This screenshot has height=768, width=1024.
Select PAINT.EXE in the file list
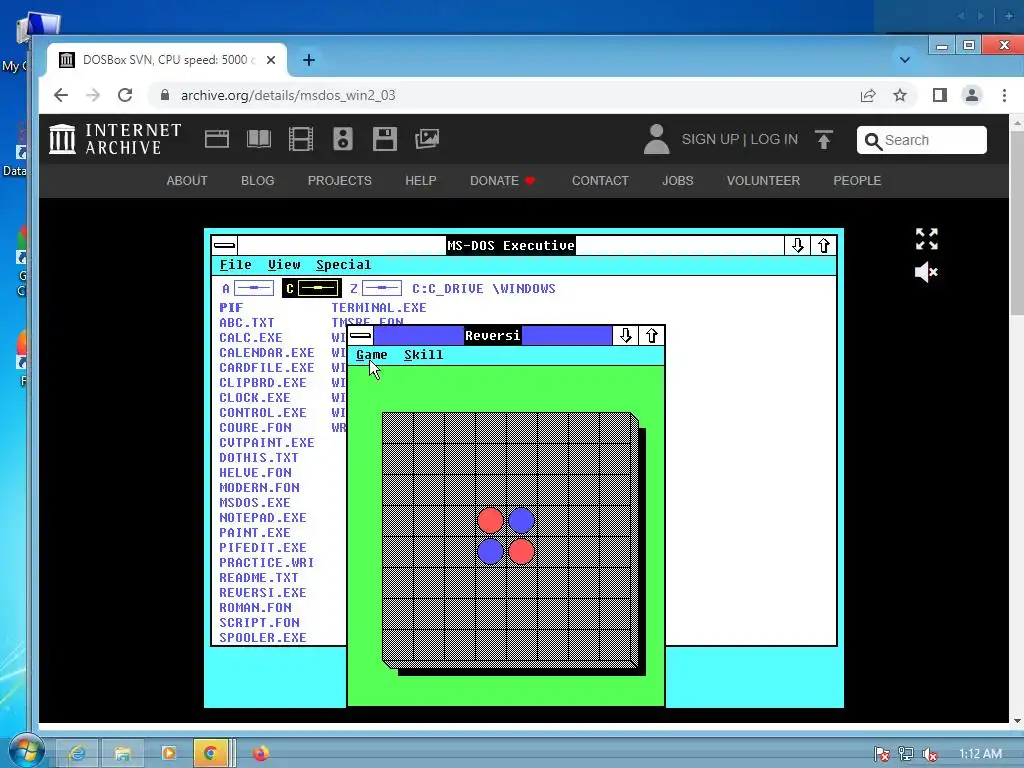pyautogui.click(x=255, y=532)
